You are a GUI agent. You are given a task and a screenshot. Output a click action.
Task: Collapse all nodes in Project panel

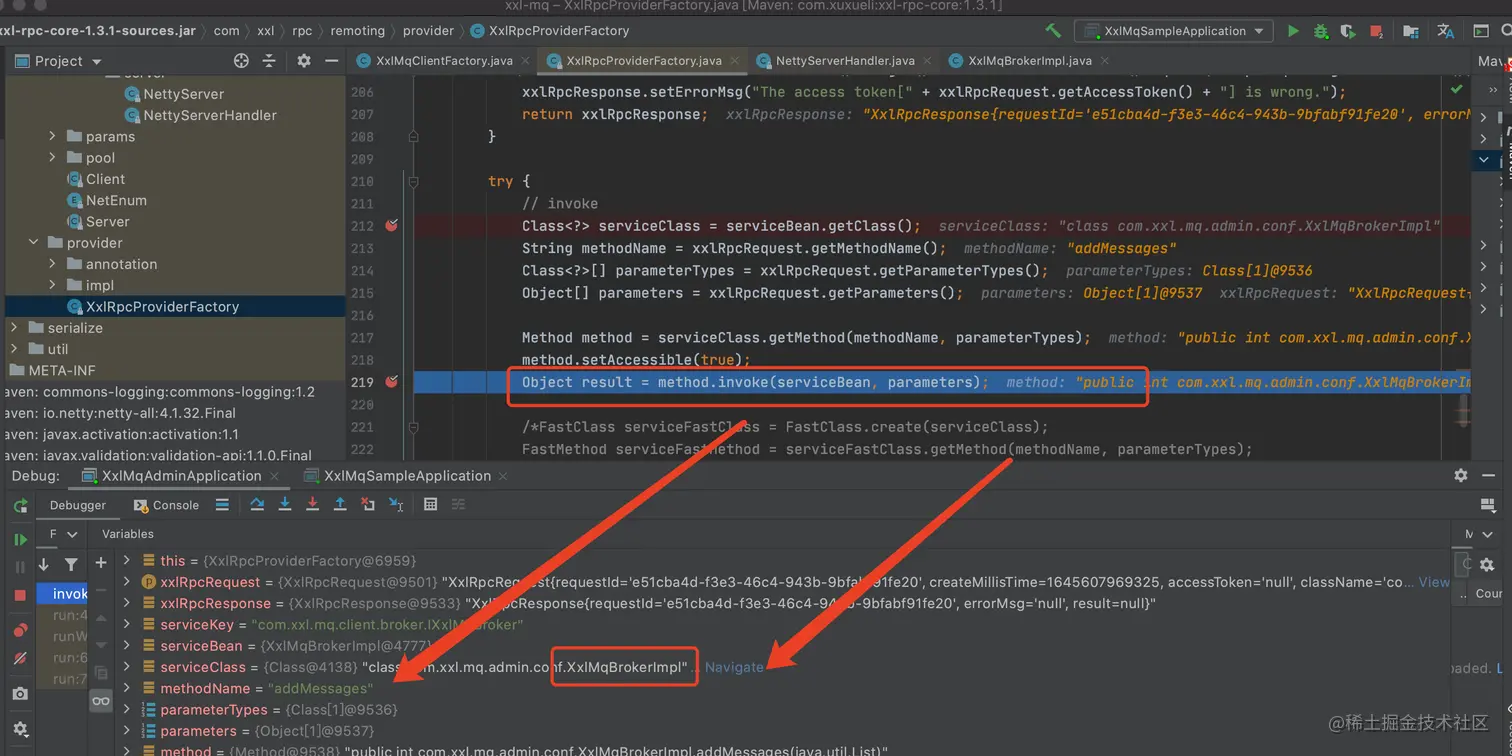pos(269,61)
